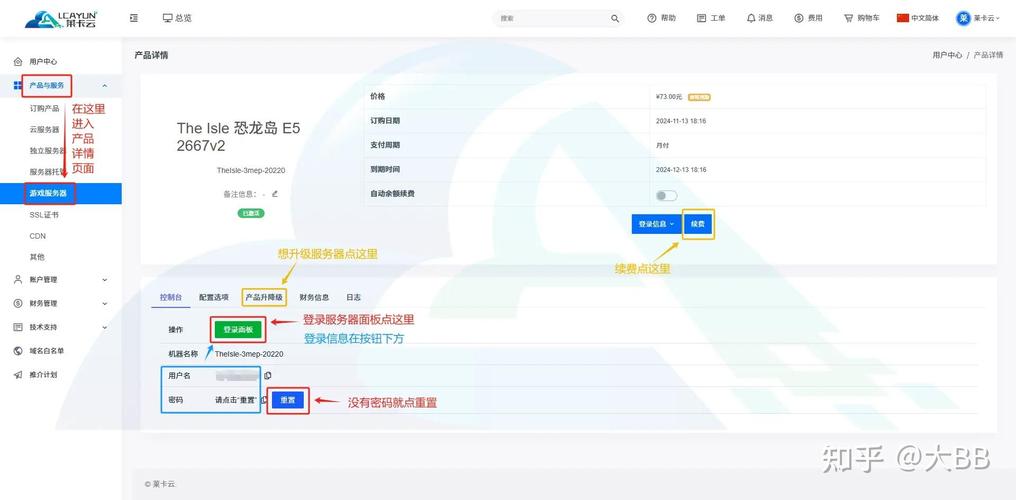Switch to the 日志 tab
Viewport: 1016px width, 500px height.
tap(353, 297)
